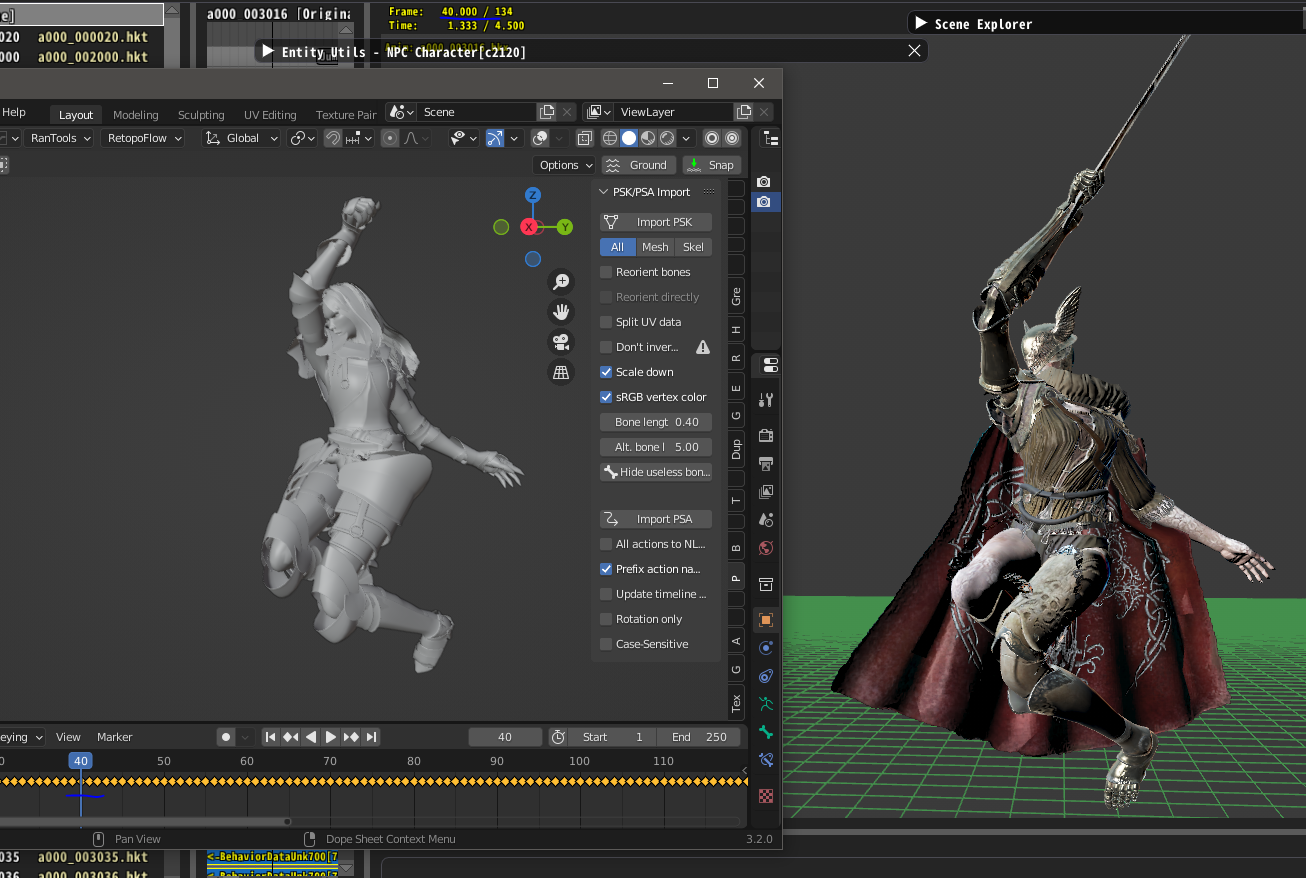Expand the Options dropdown in viewport header
The height and width of the screenshot is (878, 1306).
pyautogui.click(x=565, y=165)
